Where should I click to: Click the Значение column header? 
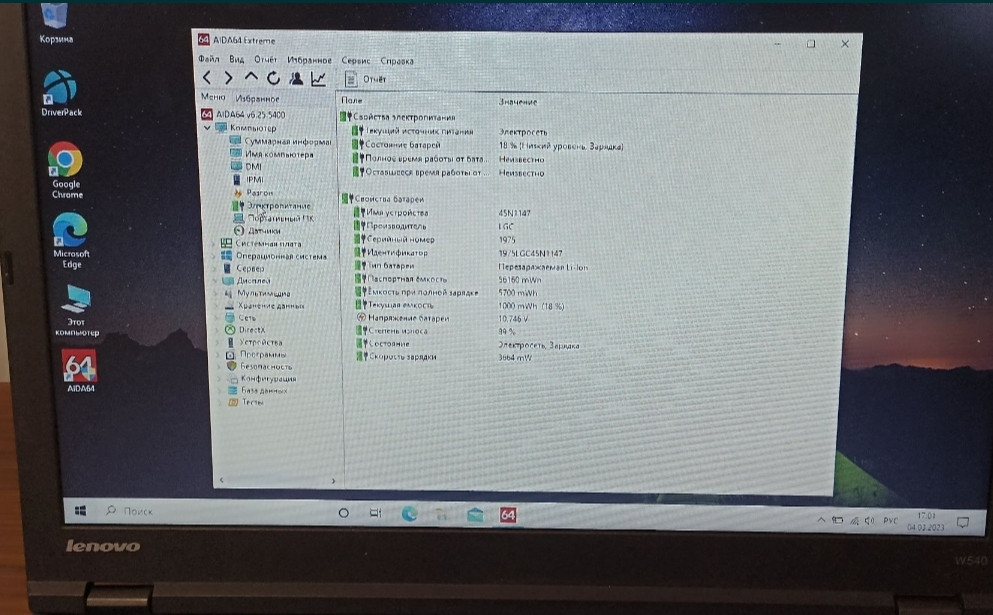click(518, 101)
